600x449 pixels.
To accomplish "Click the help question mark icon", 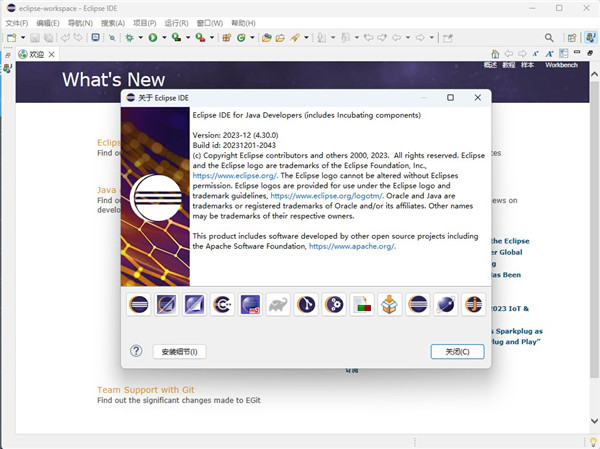I will click(136, 351).
